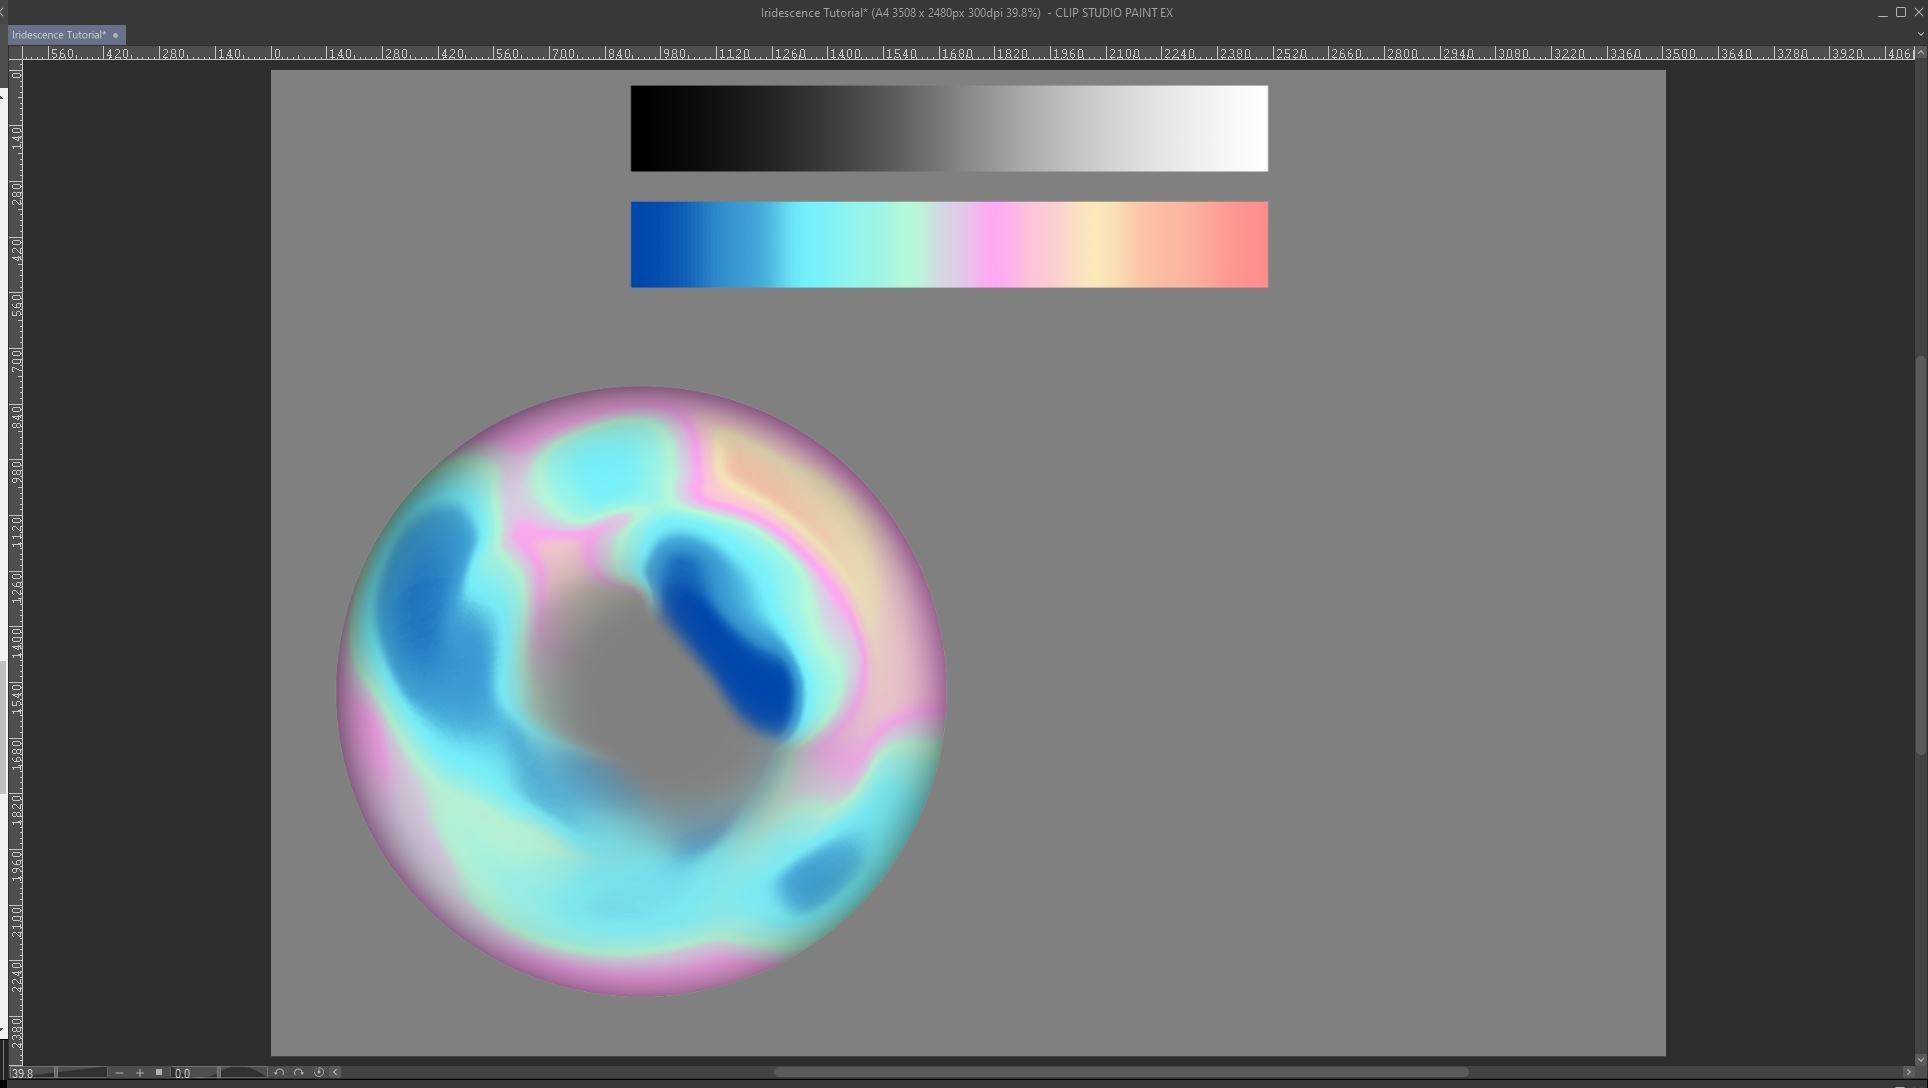Click the zoom out minus icon
The width and height of the screenshot is (1928, 1088).
pyautogui.click(x=119, y=1073)
